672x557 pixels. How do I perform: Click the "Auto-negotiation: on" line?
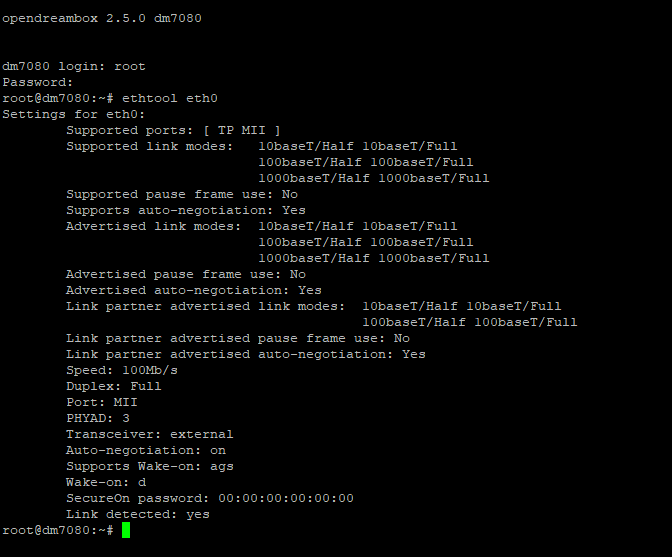tap(146, 450)
